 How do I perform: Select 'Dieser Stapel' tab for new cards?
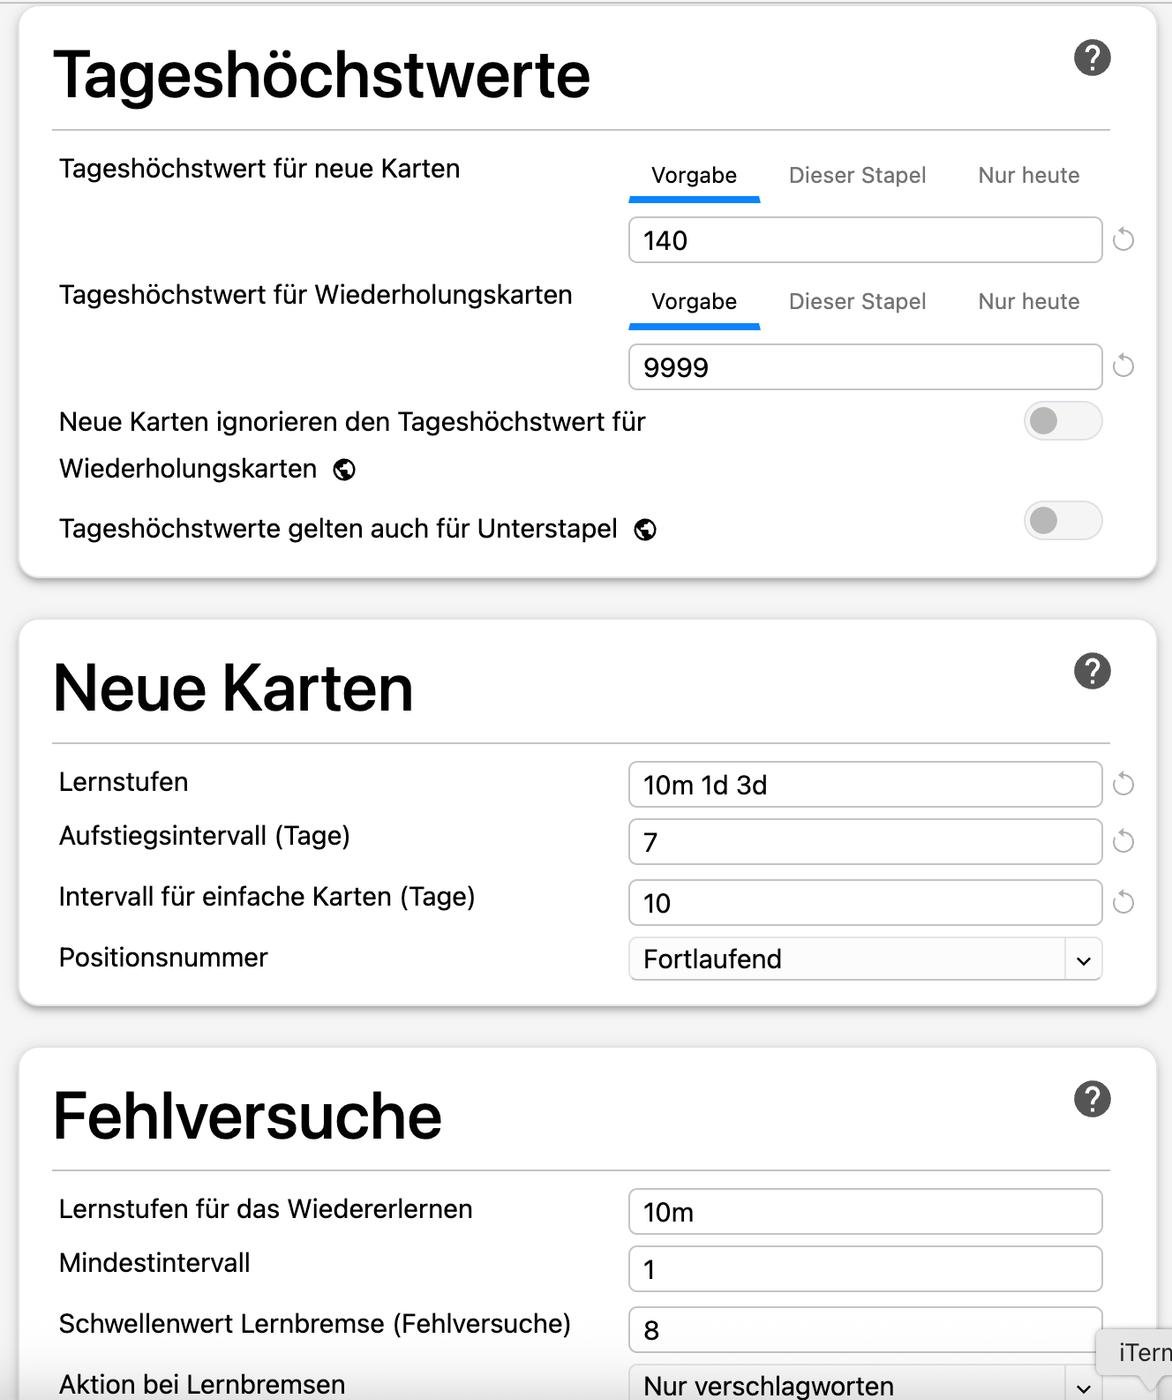[x=857, y=176]
